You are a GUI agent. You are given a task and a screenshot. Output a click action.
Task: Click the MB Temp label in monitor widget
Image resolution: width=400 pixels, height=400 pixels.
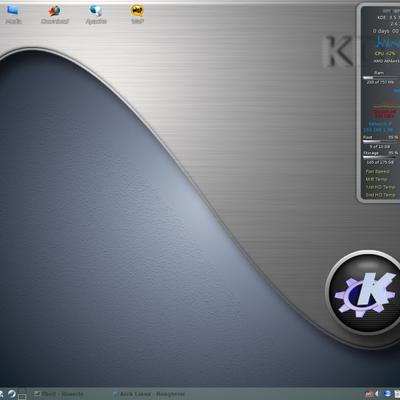pyautogui.click(x=376, y=179)
